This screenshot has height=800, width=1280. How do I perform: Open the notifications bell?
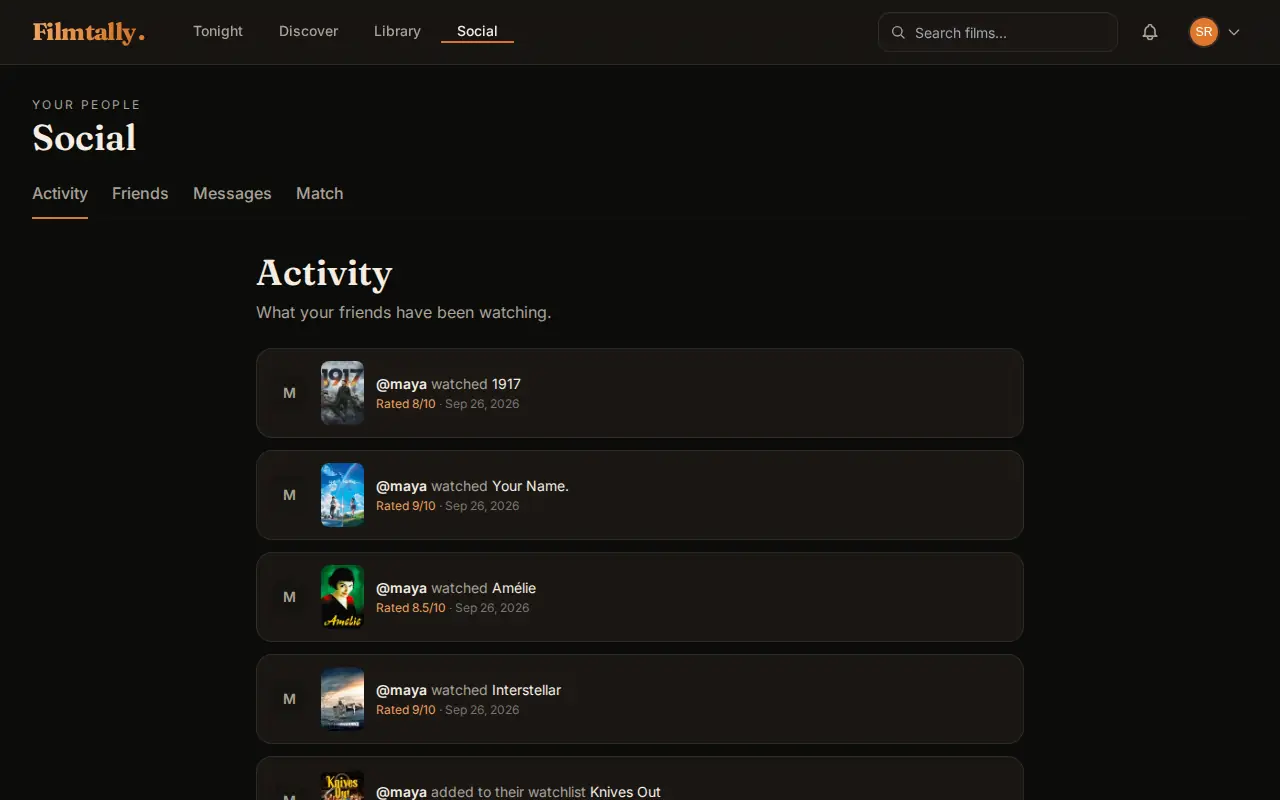1150,32
